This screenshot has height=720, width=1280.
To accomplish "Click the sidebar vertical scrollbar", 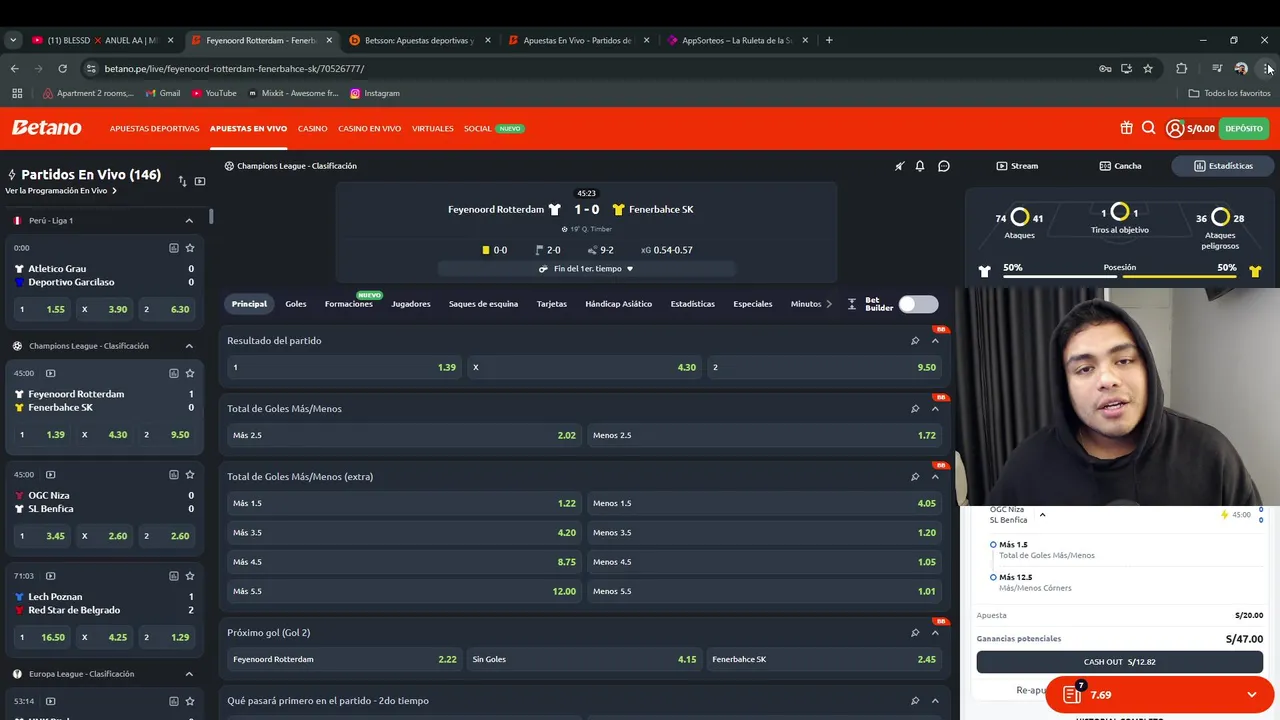I will [211, 216].
